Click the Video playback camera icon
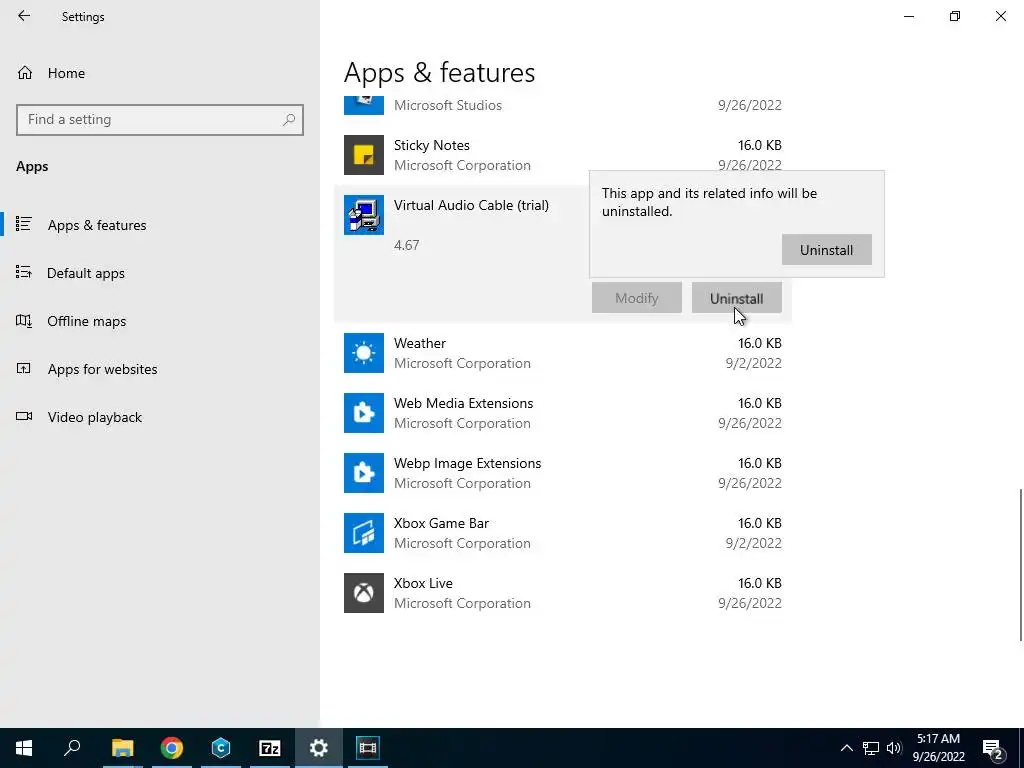Image resolution: width=1024 pixels, height=768 pixels. 24,417
